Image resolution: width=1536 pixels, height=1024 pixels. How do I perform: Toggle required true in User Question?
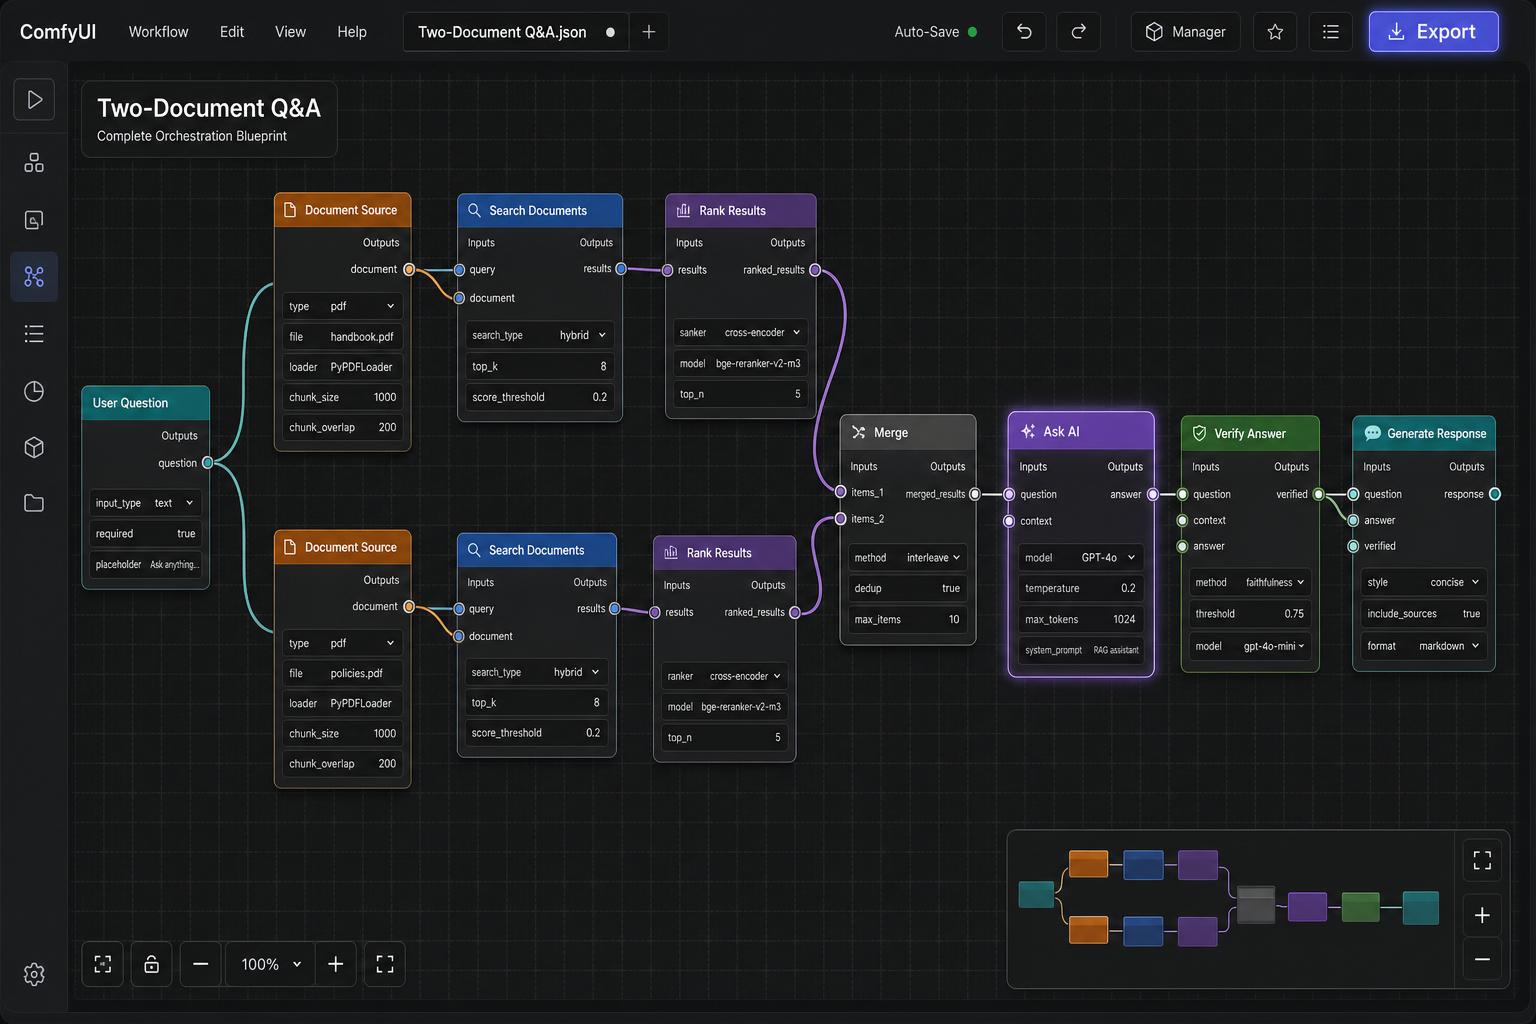[x=145, y=534]
